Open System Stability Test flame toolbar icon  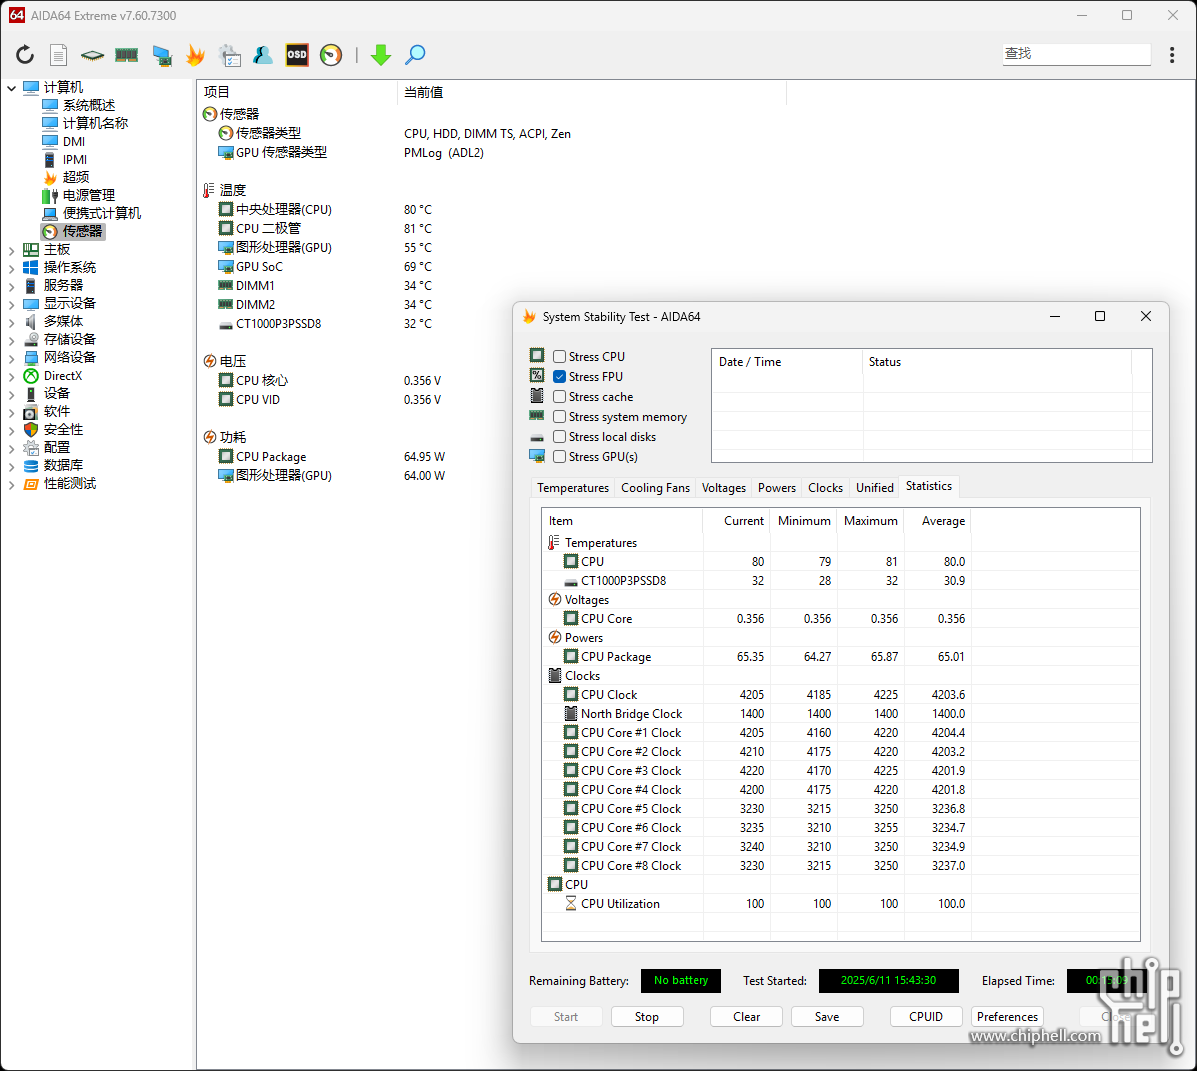click(x=195, y=55)
